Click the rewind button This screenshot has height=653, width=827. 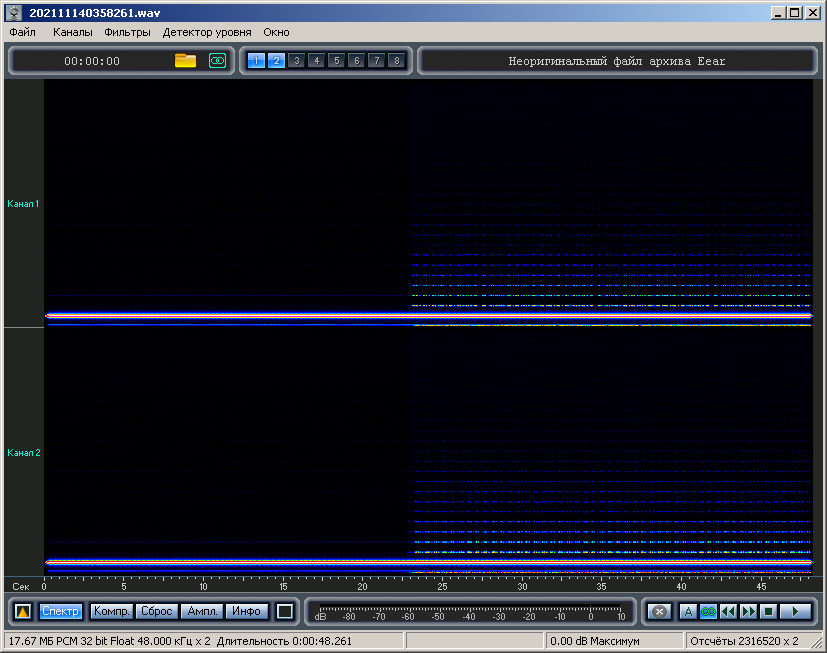(x=728, y=611)
